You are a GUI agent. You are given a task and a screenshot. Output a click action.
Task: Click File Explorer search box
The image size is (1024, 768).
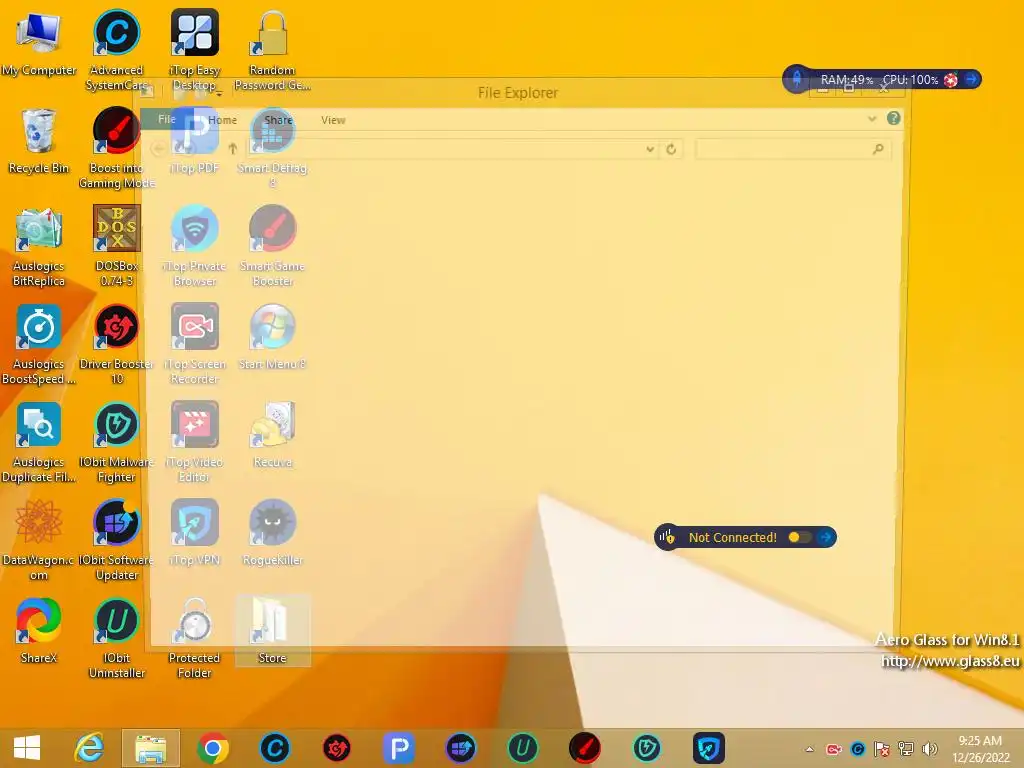click(793, 149)
